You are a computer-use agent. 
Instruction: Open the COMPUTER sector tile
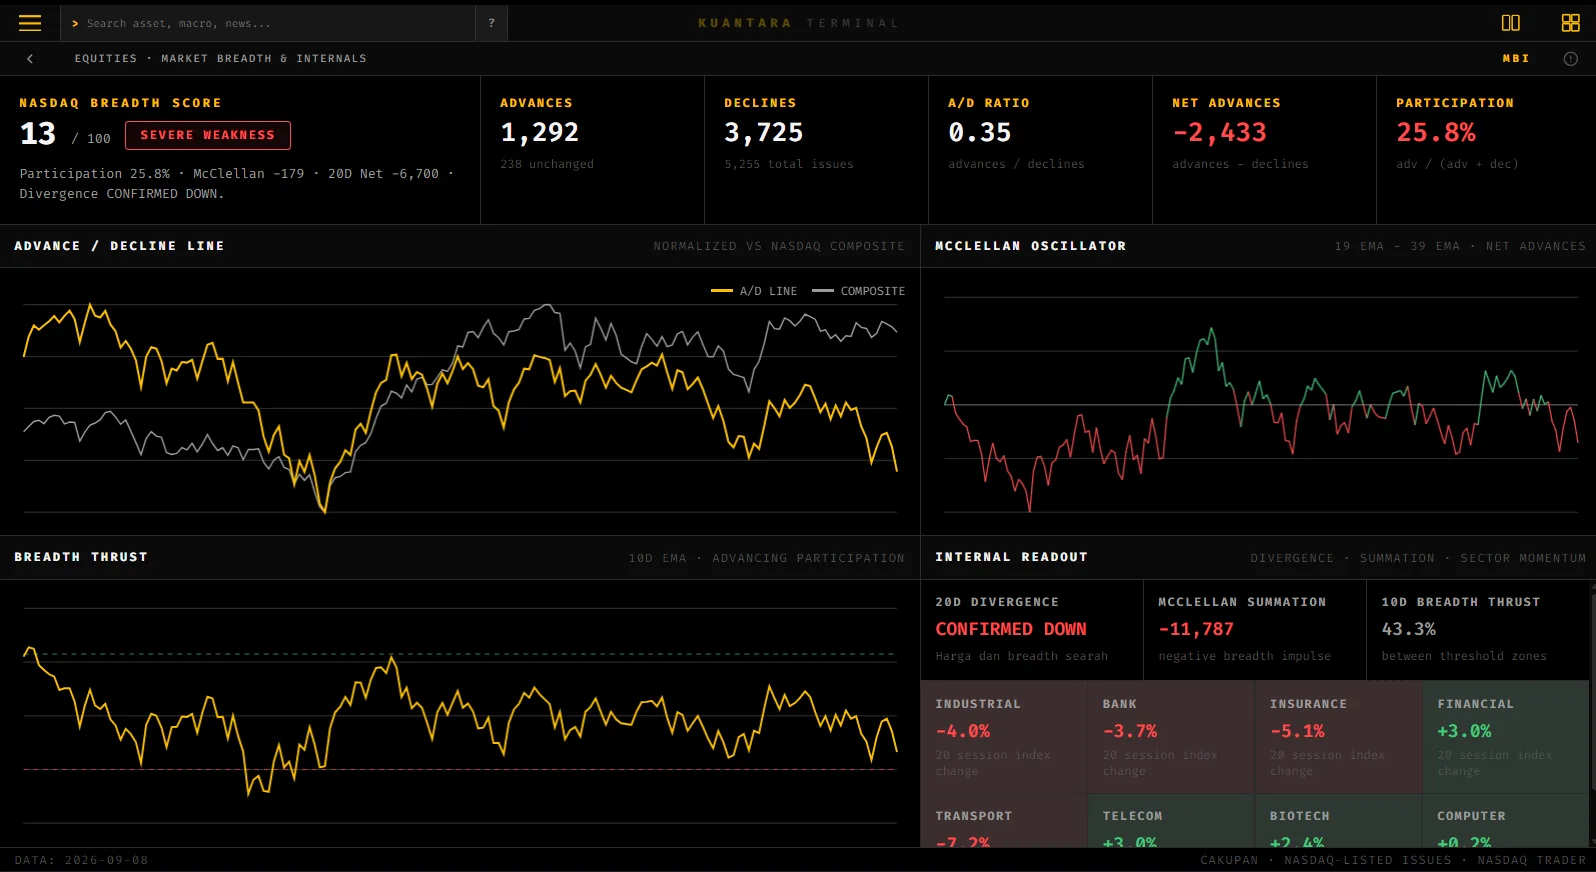coord(1505,821)
